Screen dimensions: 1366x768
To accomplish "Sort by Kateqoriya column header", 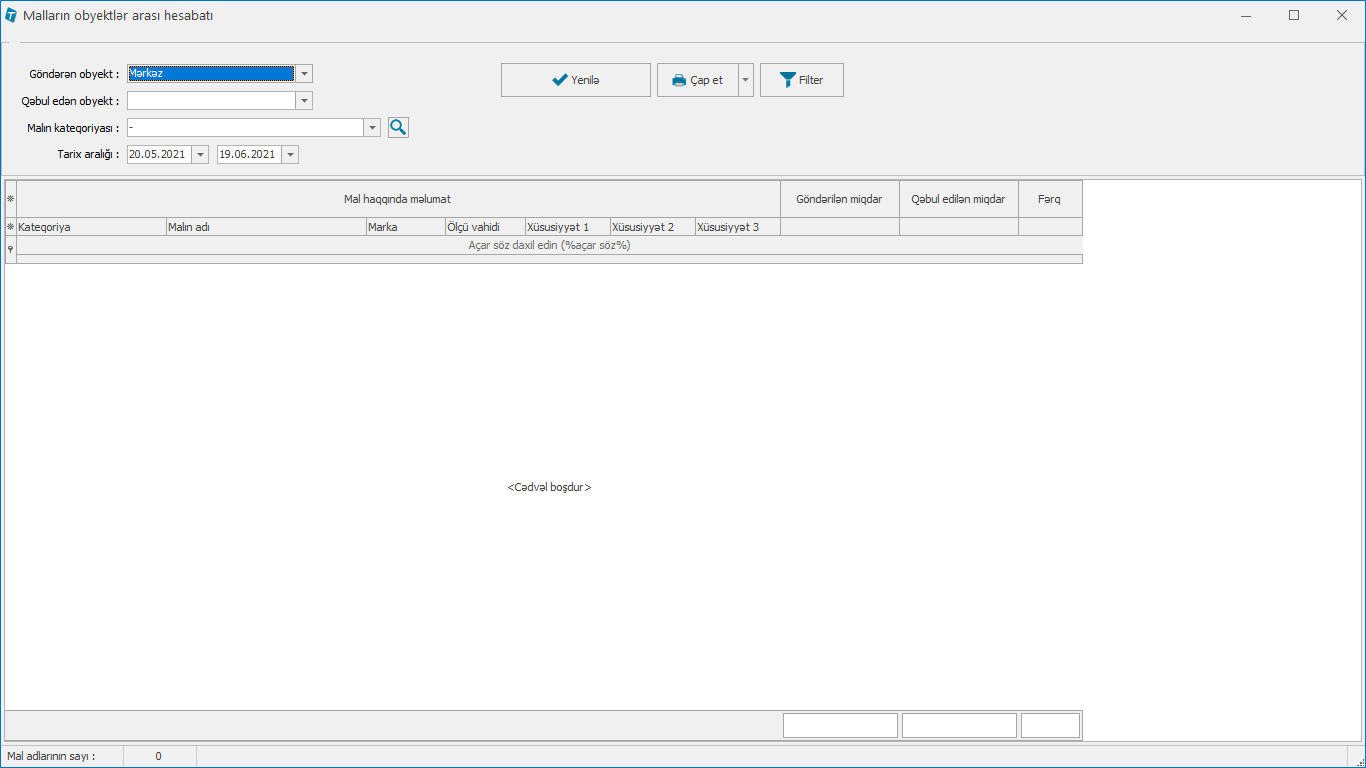I will pyautogui.click(x=90, y=227).
